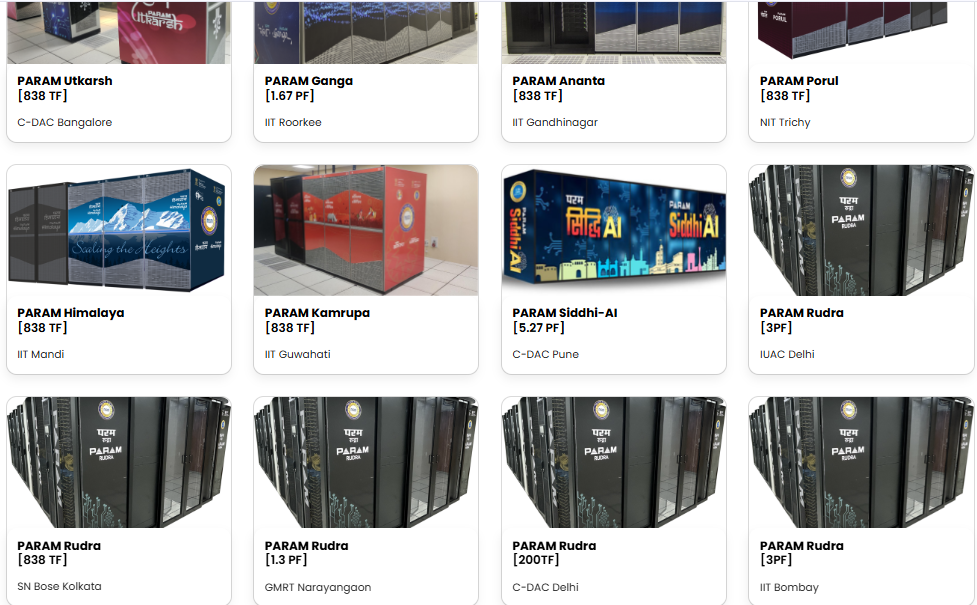Open the GMRT Narayangaon Rudra image
Image resolution: width=977 pixels, height=605 pixels.
tap(366, 462)
